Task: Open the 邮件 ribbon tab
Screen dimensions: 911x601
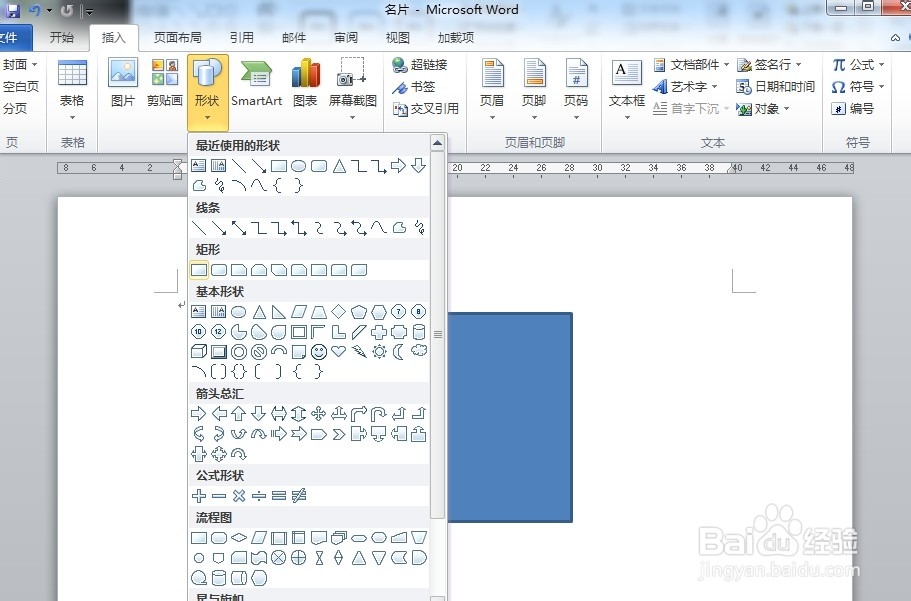Action: 293,37
